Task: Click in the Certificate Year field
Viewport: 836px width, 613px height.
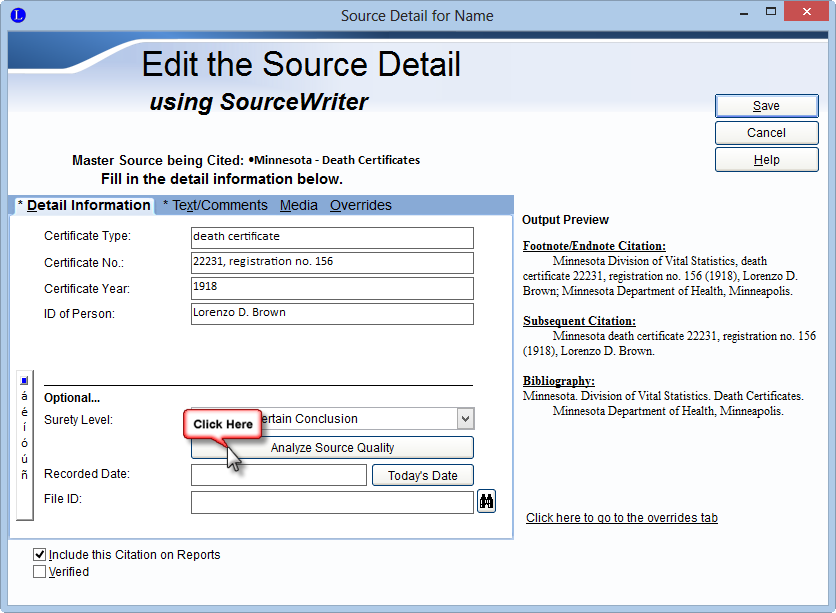Action: coord(332,288)
